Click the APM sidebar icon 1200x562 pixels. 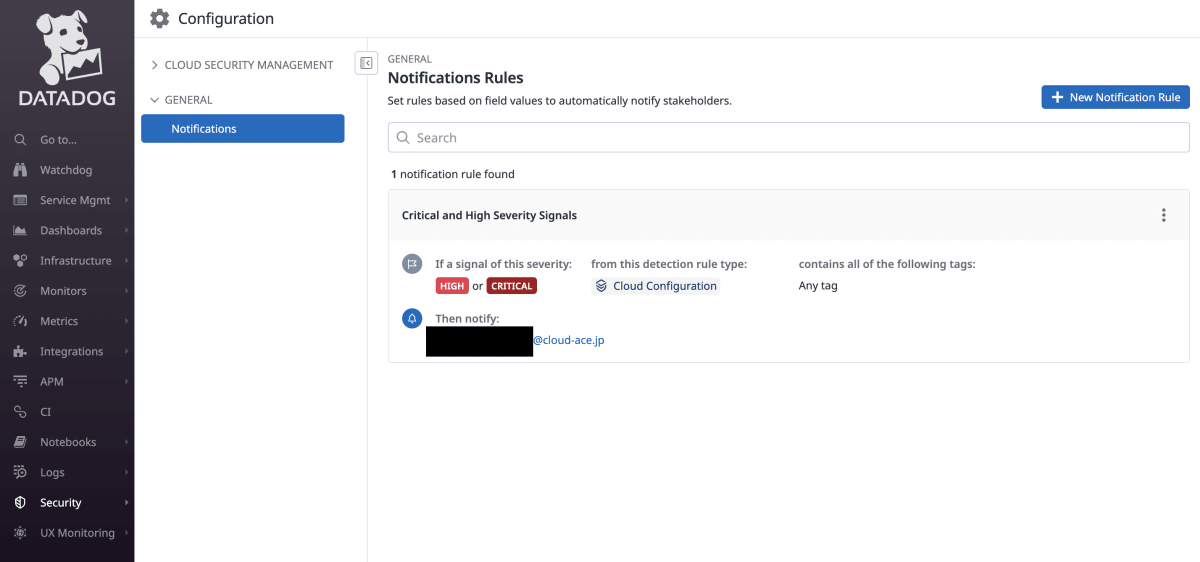pyautogui.click(x=20, y=382)
